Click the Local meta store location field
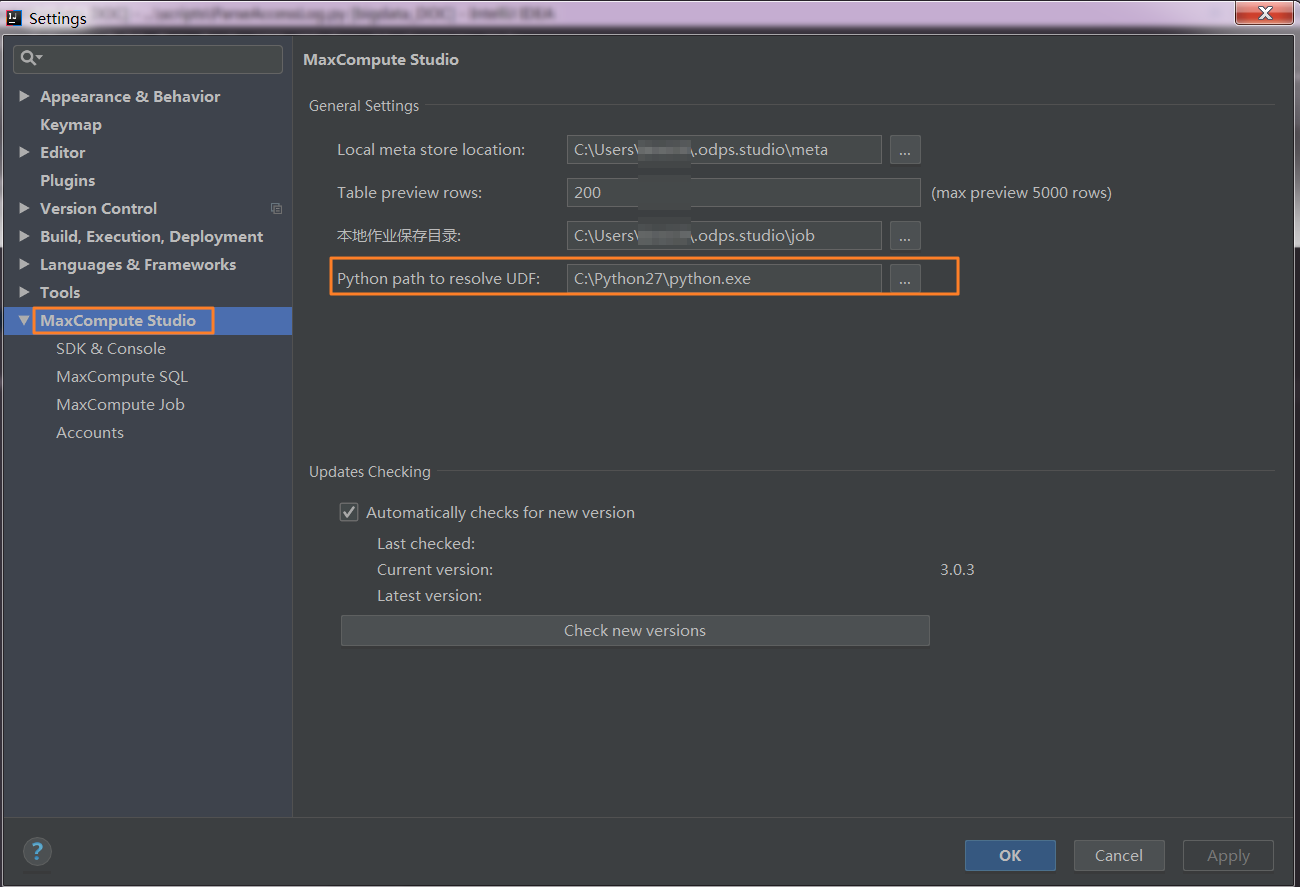This screenshot has width=1300, height=887. (724, 150)
